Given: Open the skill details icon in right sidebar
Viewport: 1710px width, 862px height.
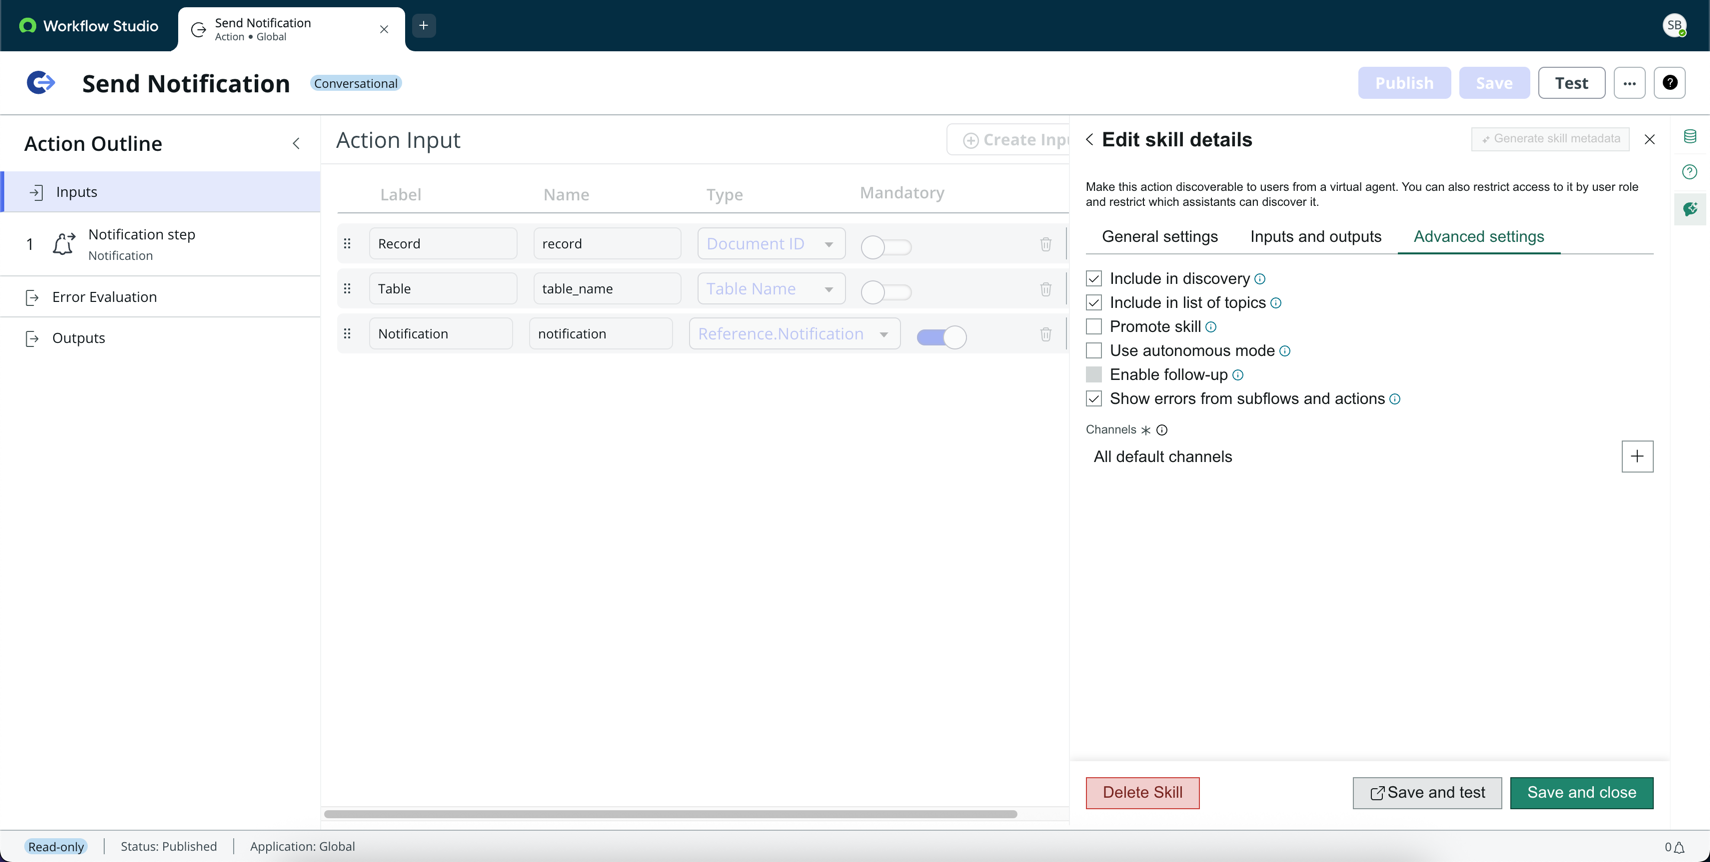Looking at the screenshot, I should 1690,209.
